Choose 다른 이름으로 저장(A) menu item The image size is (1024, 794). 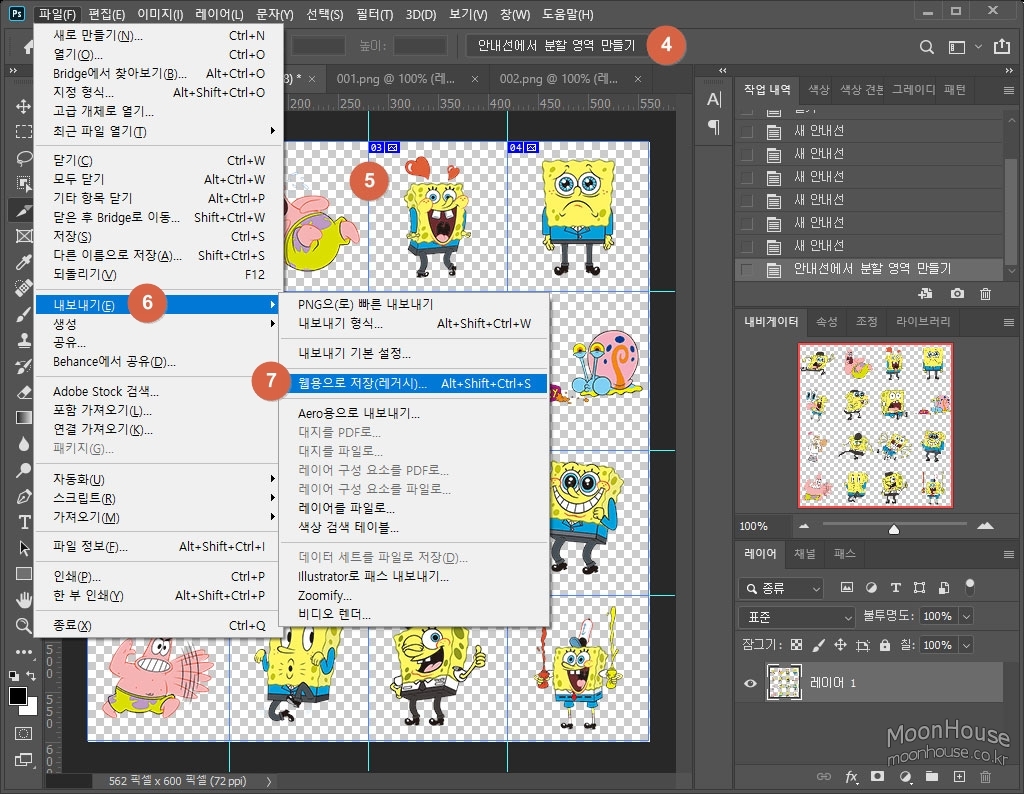click(x=159, y=255)
